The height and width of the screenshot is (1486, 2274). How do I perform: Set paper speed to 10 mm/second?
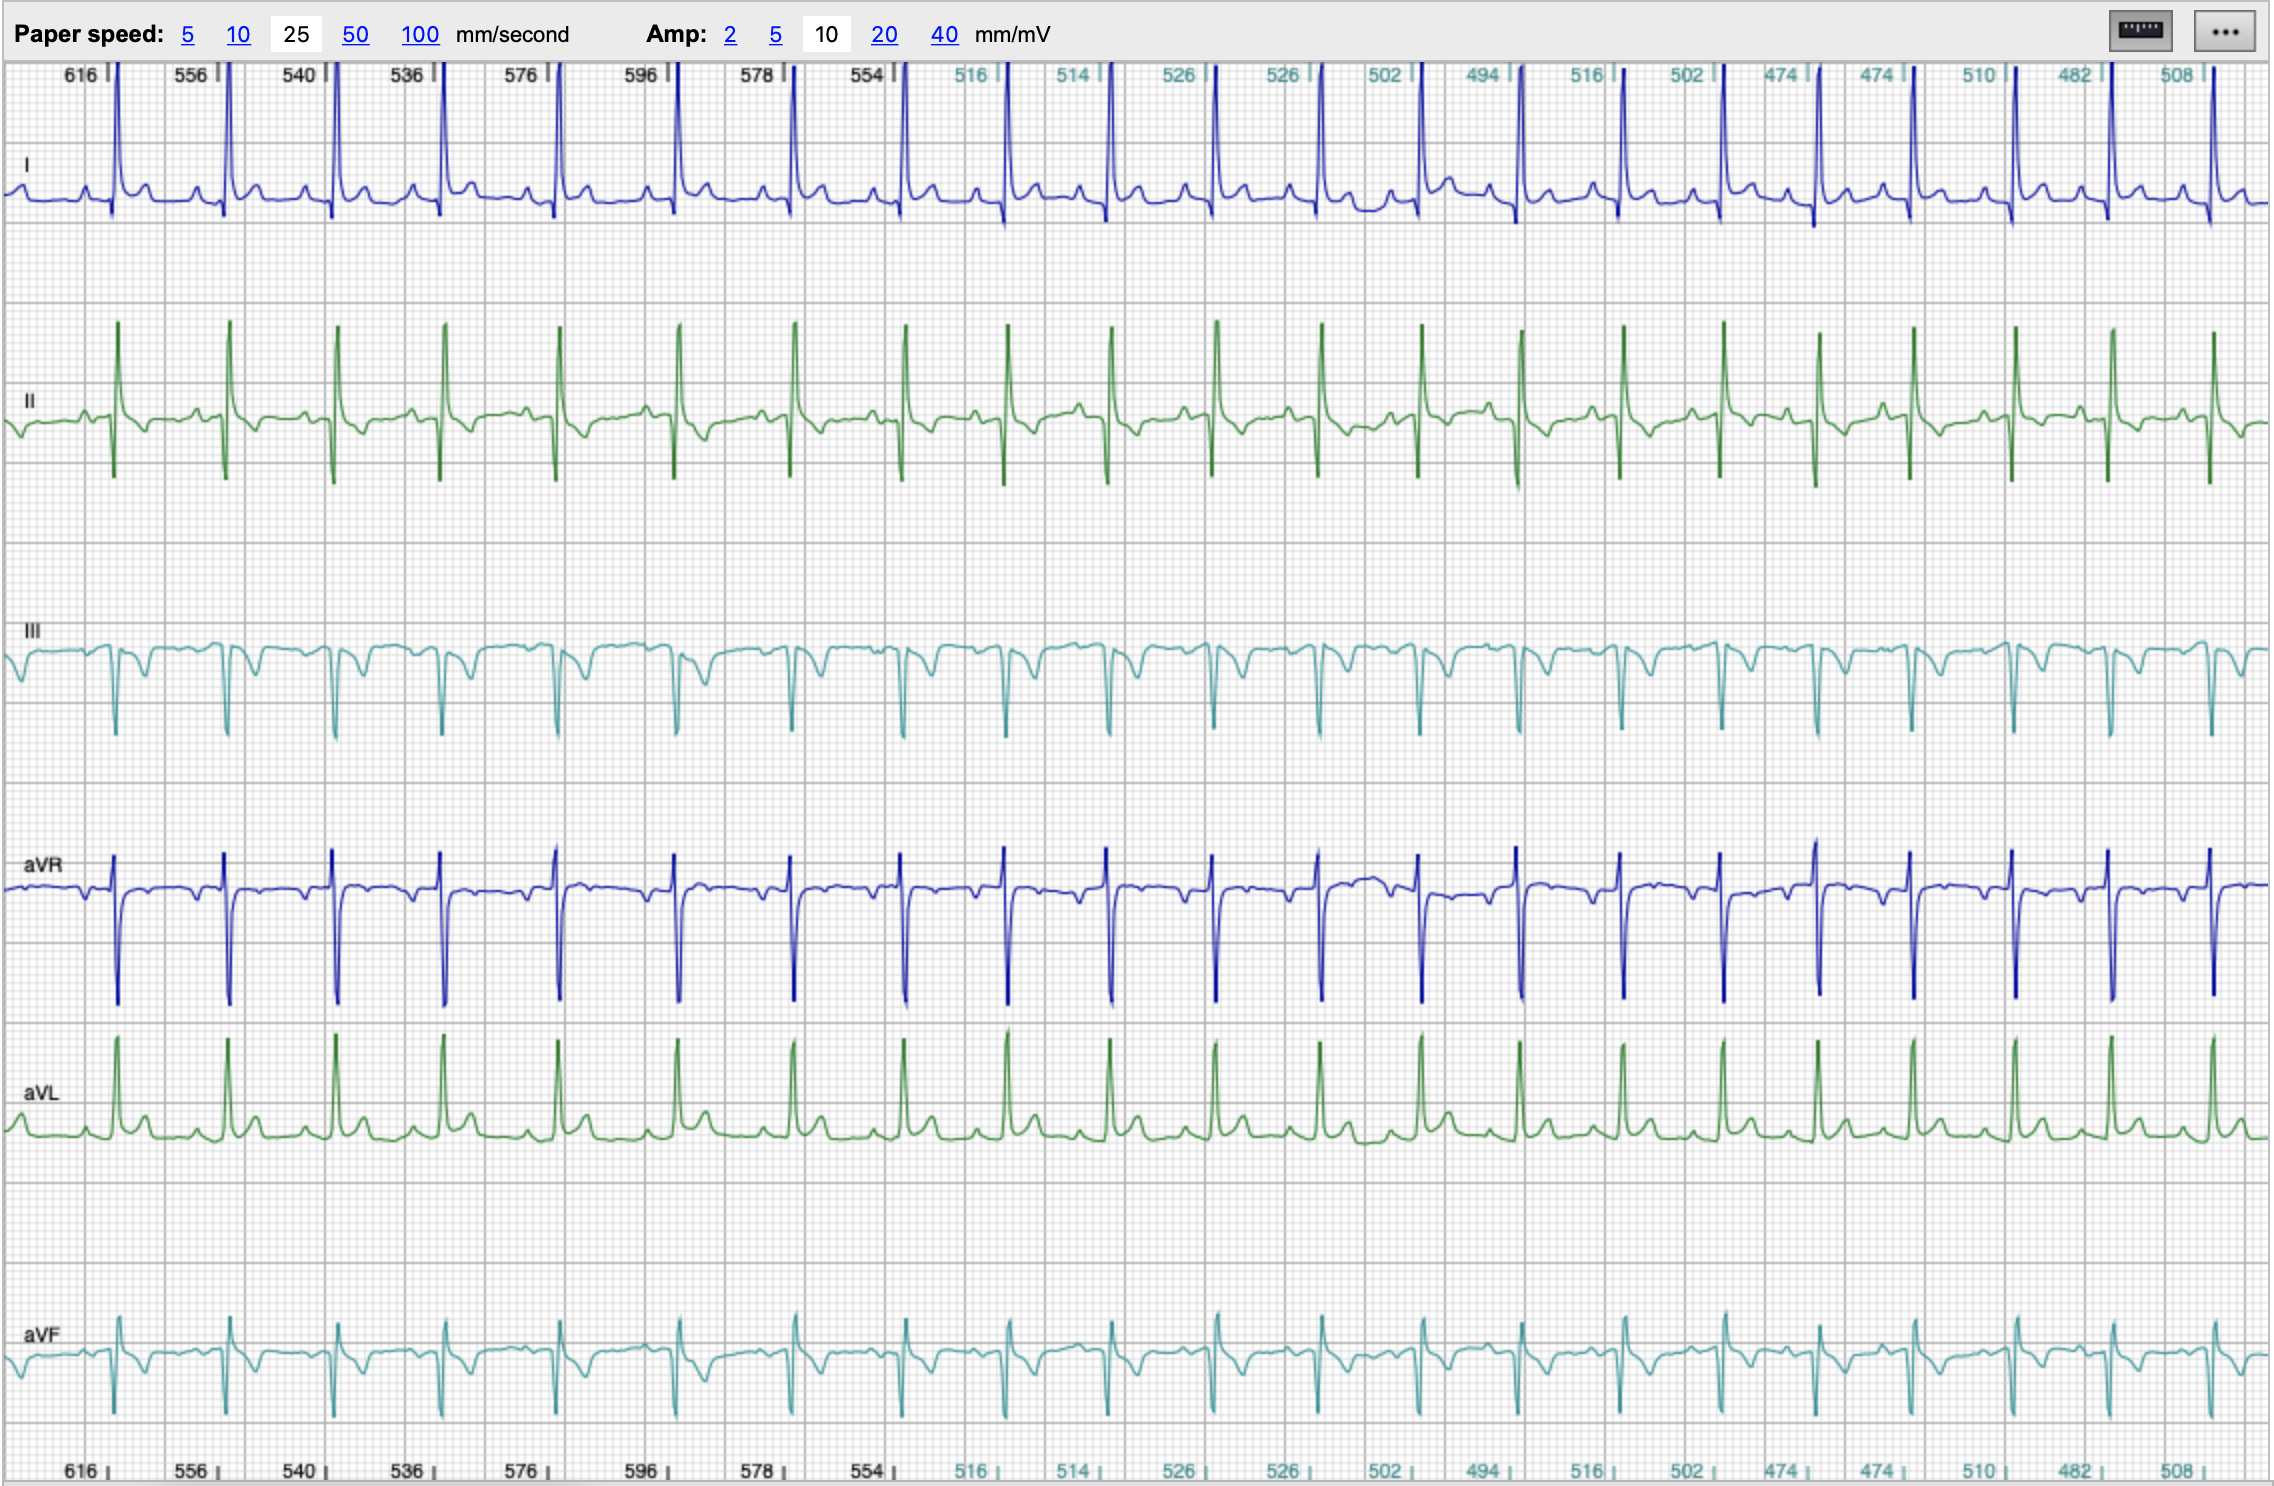pos(238,35)
